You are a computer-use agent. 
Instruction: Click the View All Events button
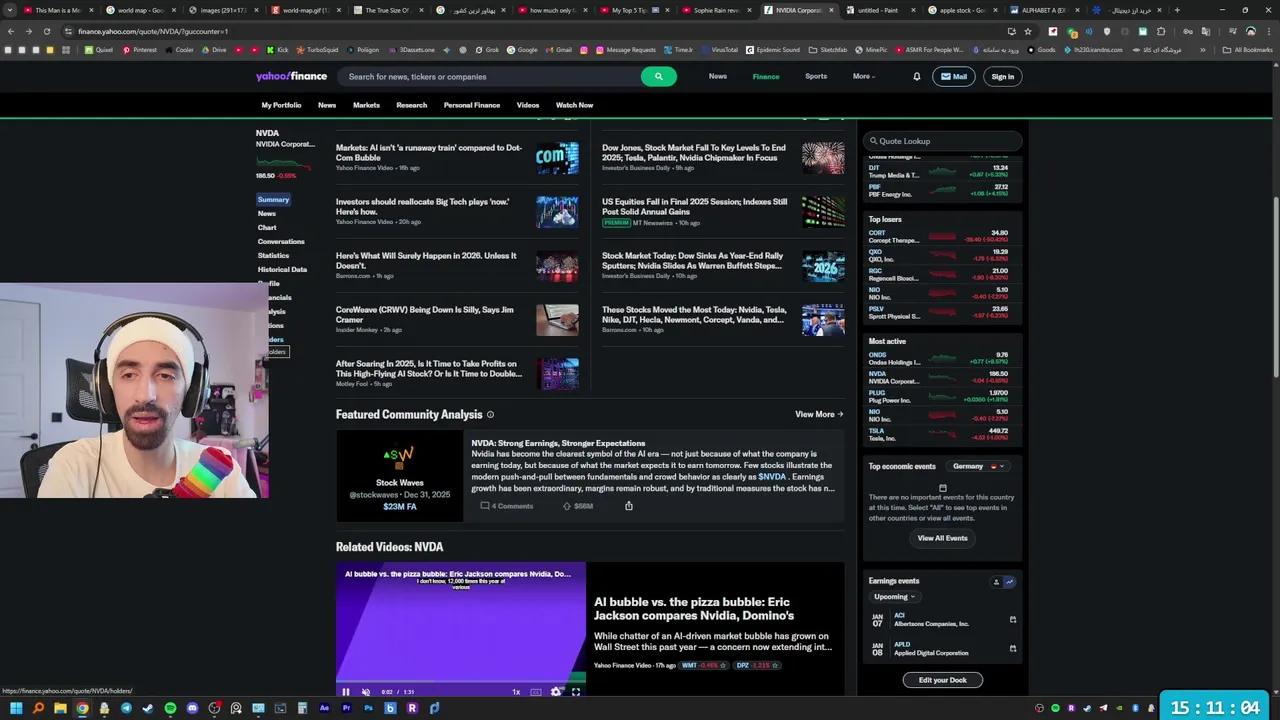coord(942,538)
